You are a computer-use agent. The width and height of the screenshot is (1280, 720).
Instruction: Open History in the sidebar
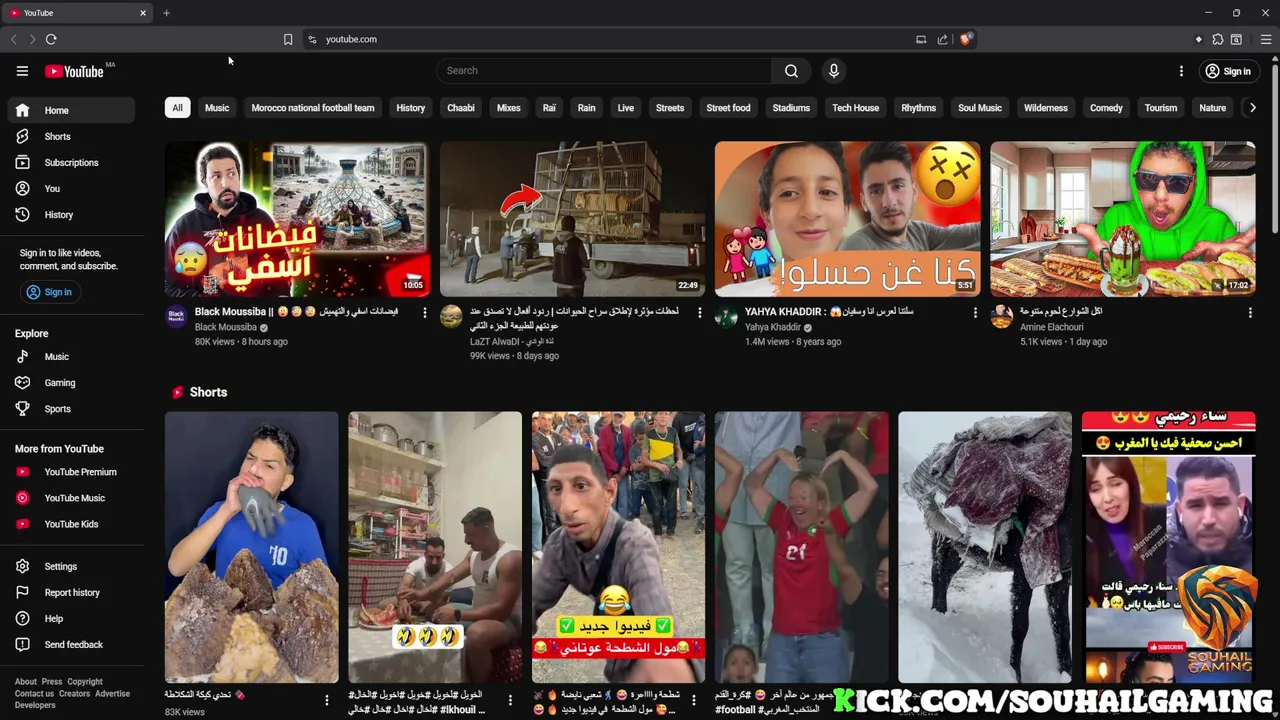70,214
